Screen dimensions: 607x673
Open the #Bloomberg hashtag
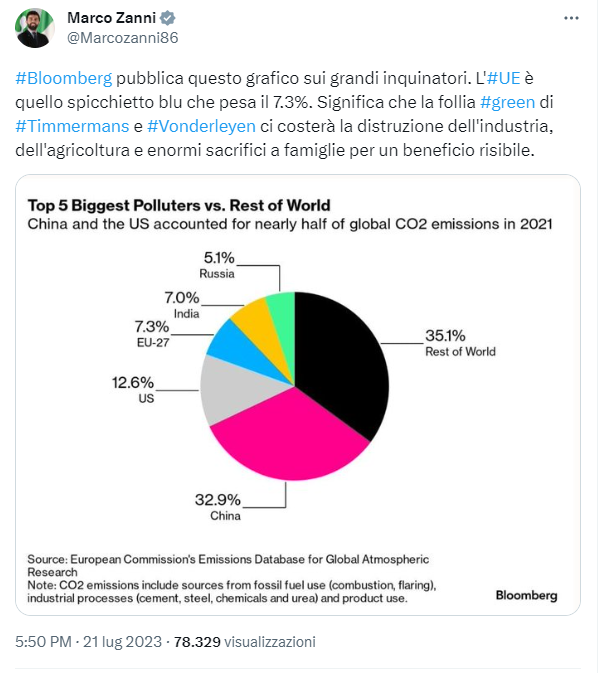pos(64,78)
